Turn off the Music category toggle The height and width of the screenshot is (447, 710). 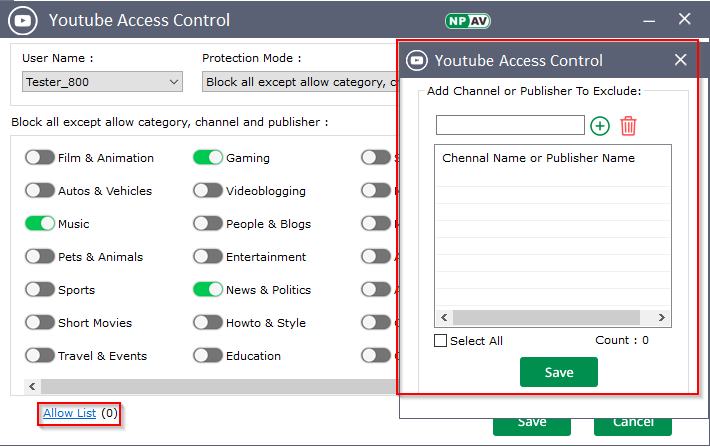point(40,224)
